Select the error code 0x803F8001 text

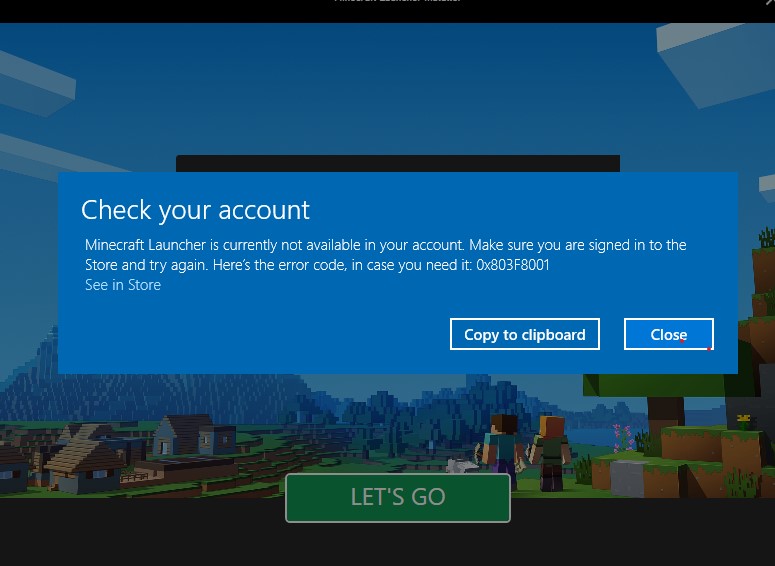[x=513, y=265]
